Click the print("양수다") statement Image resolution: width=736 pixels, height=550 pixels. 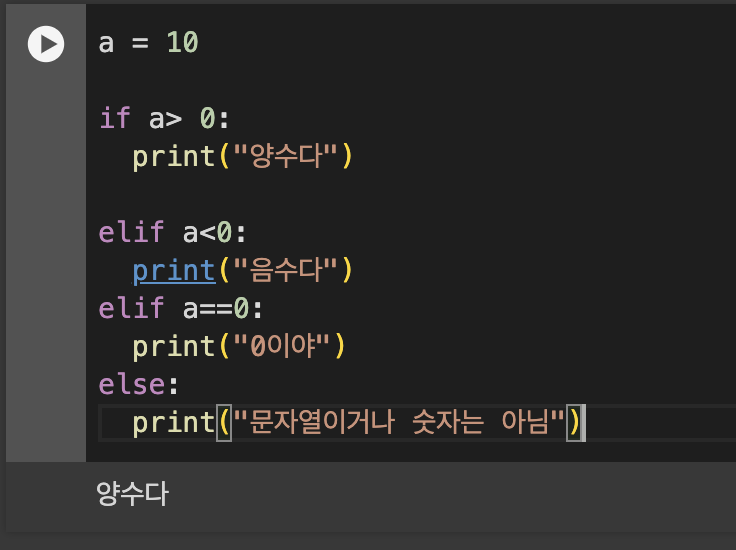pyautogui.click(x=242, y=156)
